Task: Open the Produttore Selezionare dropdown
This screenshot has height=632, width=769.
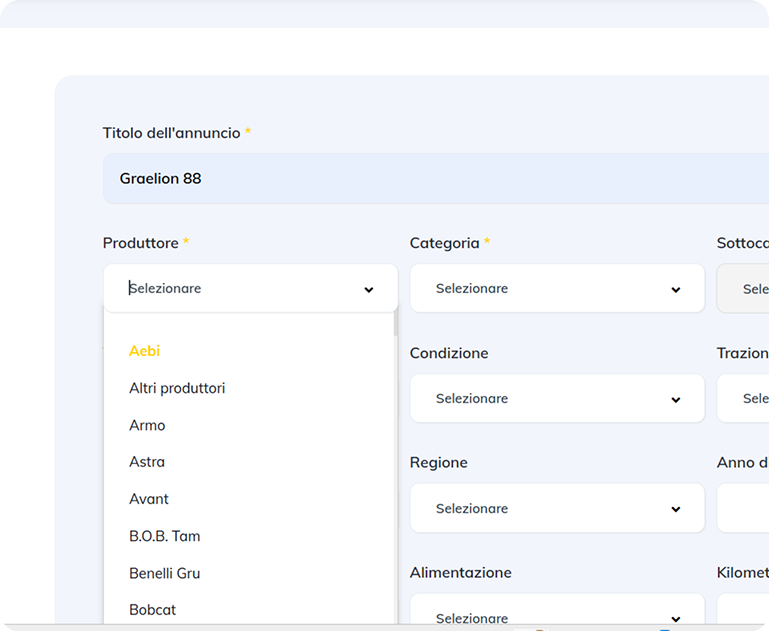Action: coord(251,288)
